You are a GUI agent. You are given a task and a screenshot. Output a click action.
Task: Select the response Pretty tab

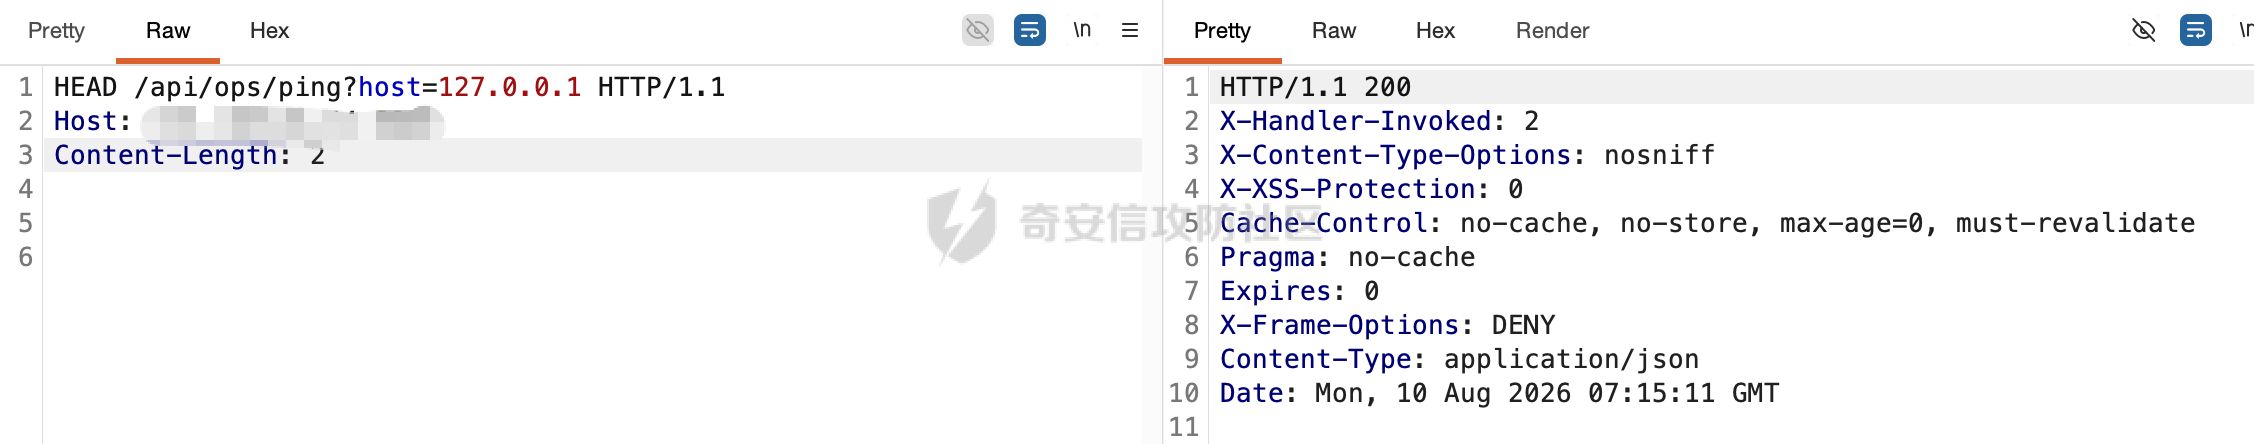(x=1222, y=31)
